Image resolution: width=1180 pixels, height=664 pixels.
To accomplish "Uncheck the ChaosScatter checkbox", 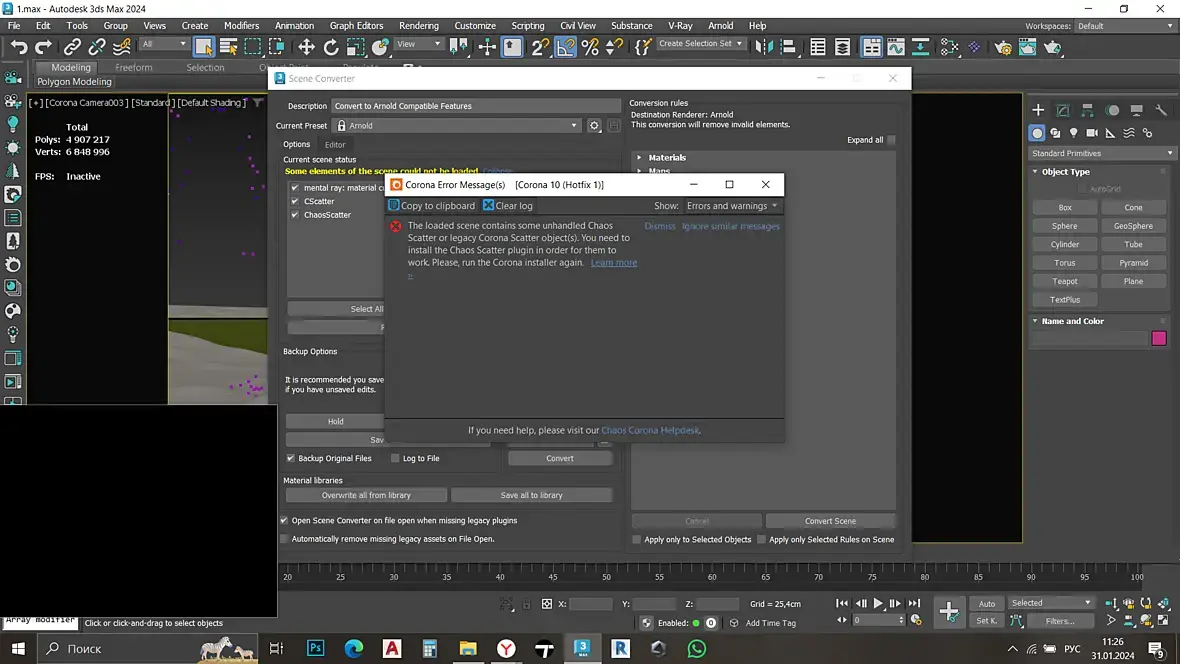I will click(295, 215).
